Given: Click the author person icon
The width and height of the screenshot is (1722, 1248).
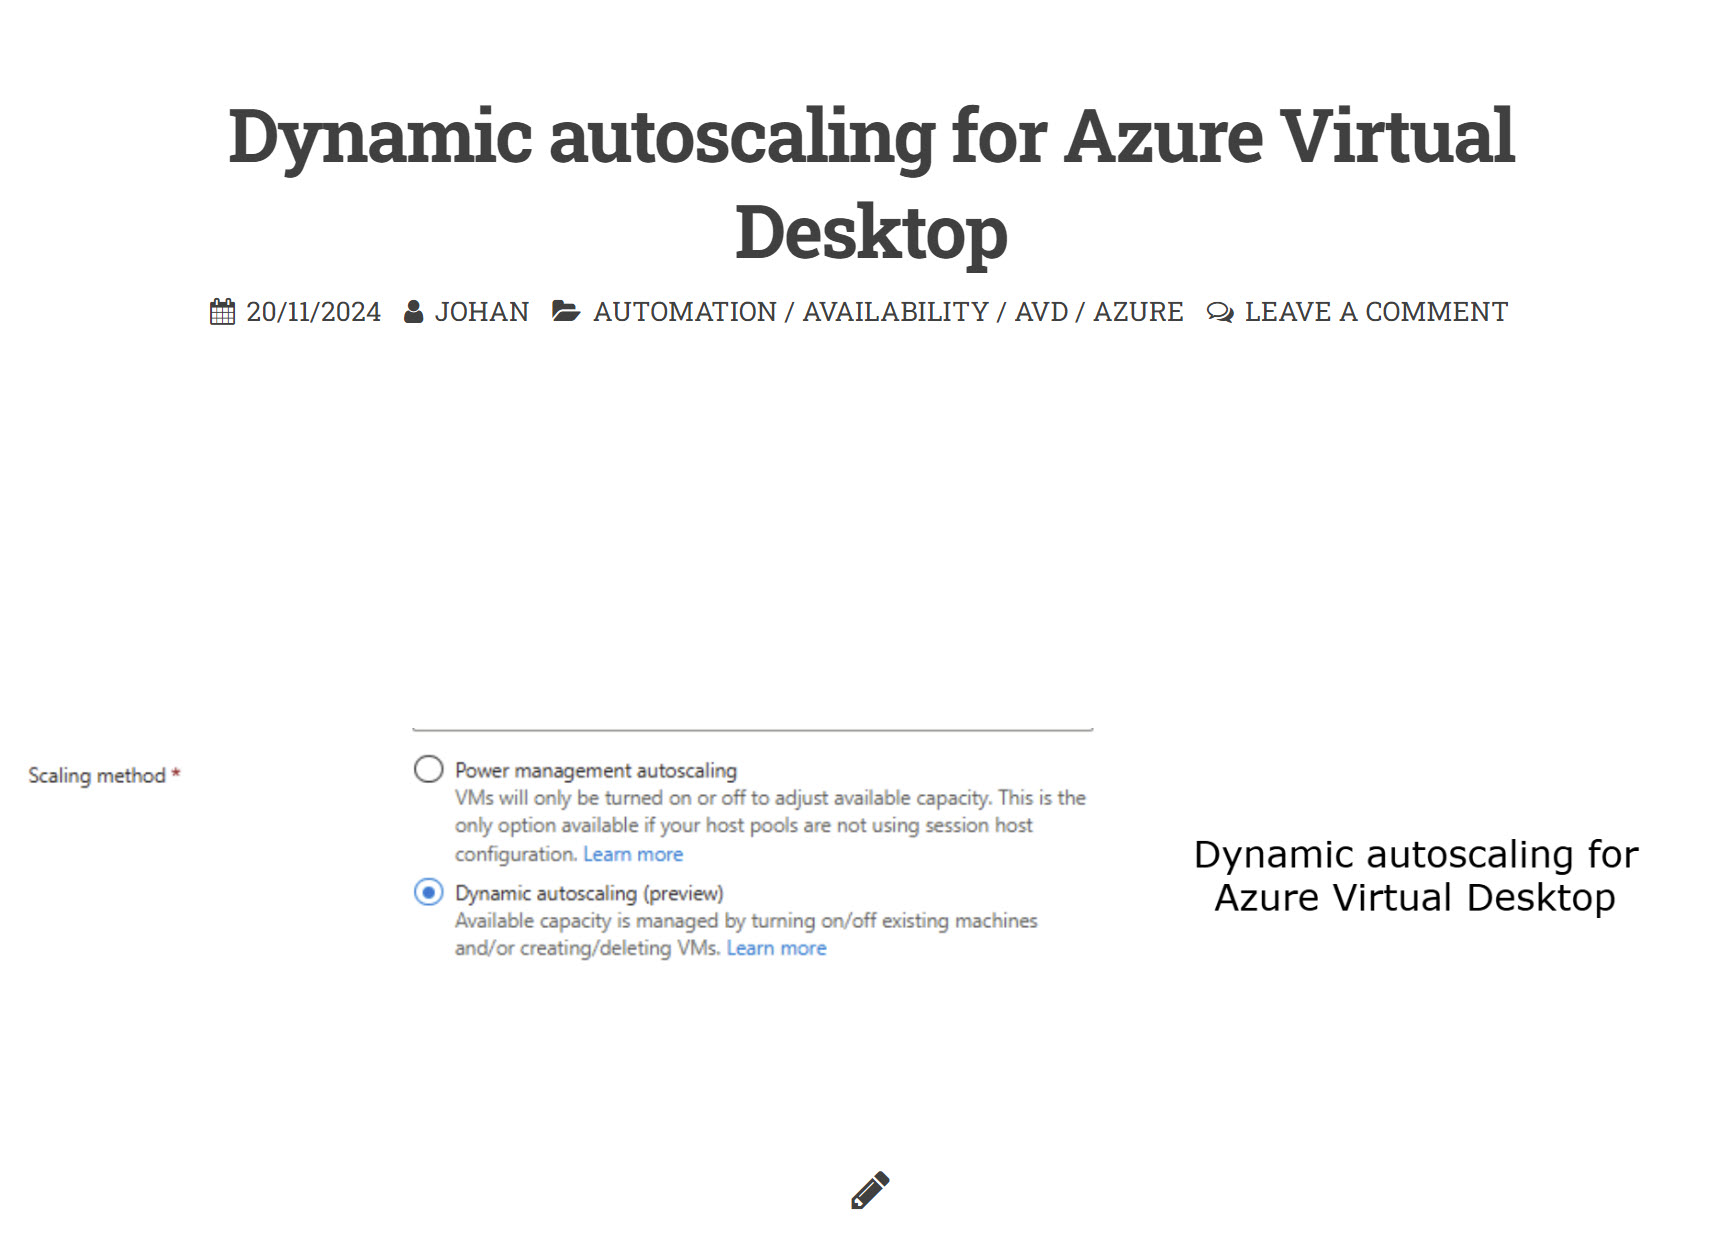Looking at the screenshot, I should tap(413, 312).
